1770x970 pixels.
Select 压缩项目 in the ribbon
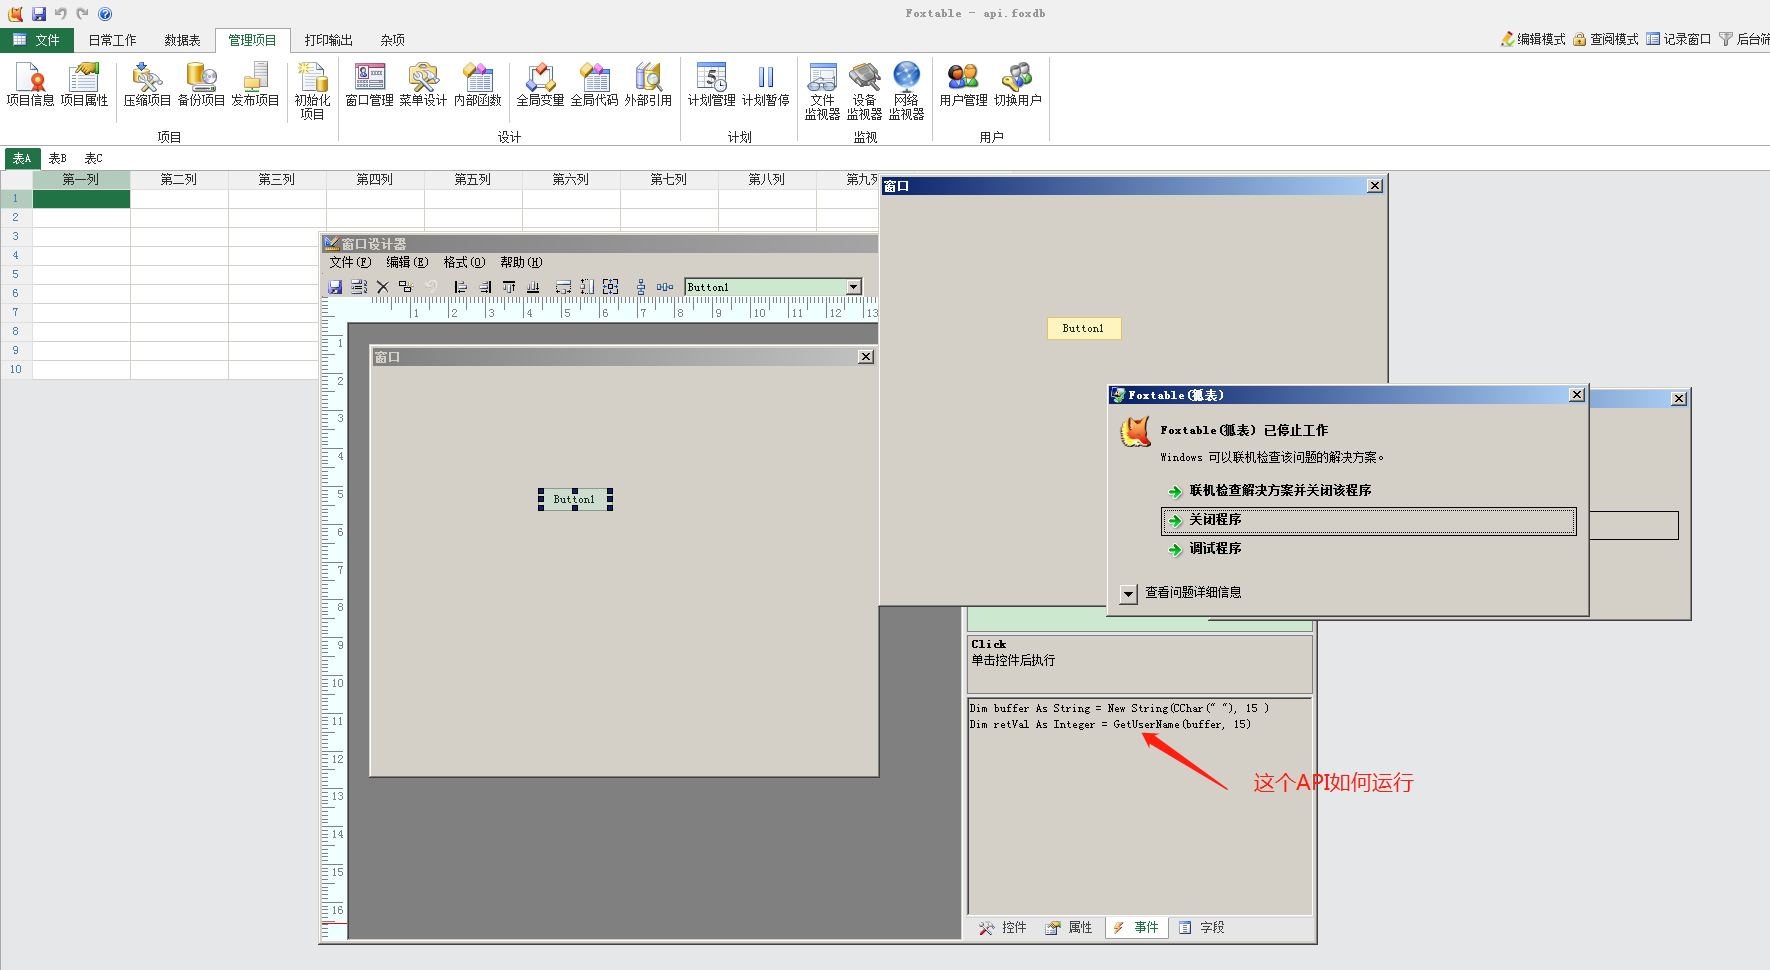[147, 85]
